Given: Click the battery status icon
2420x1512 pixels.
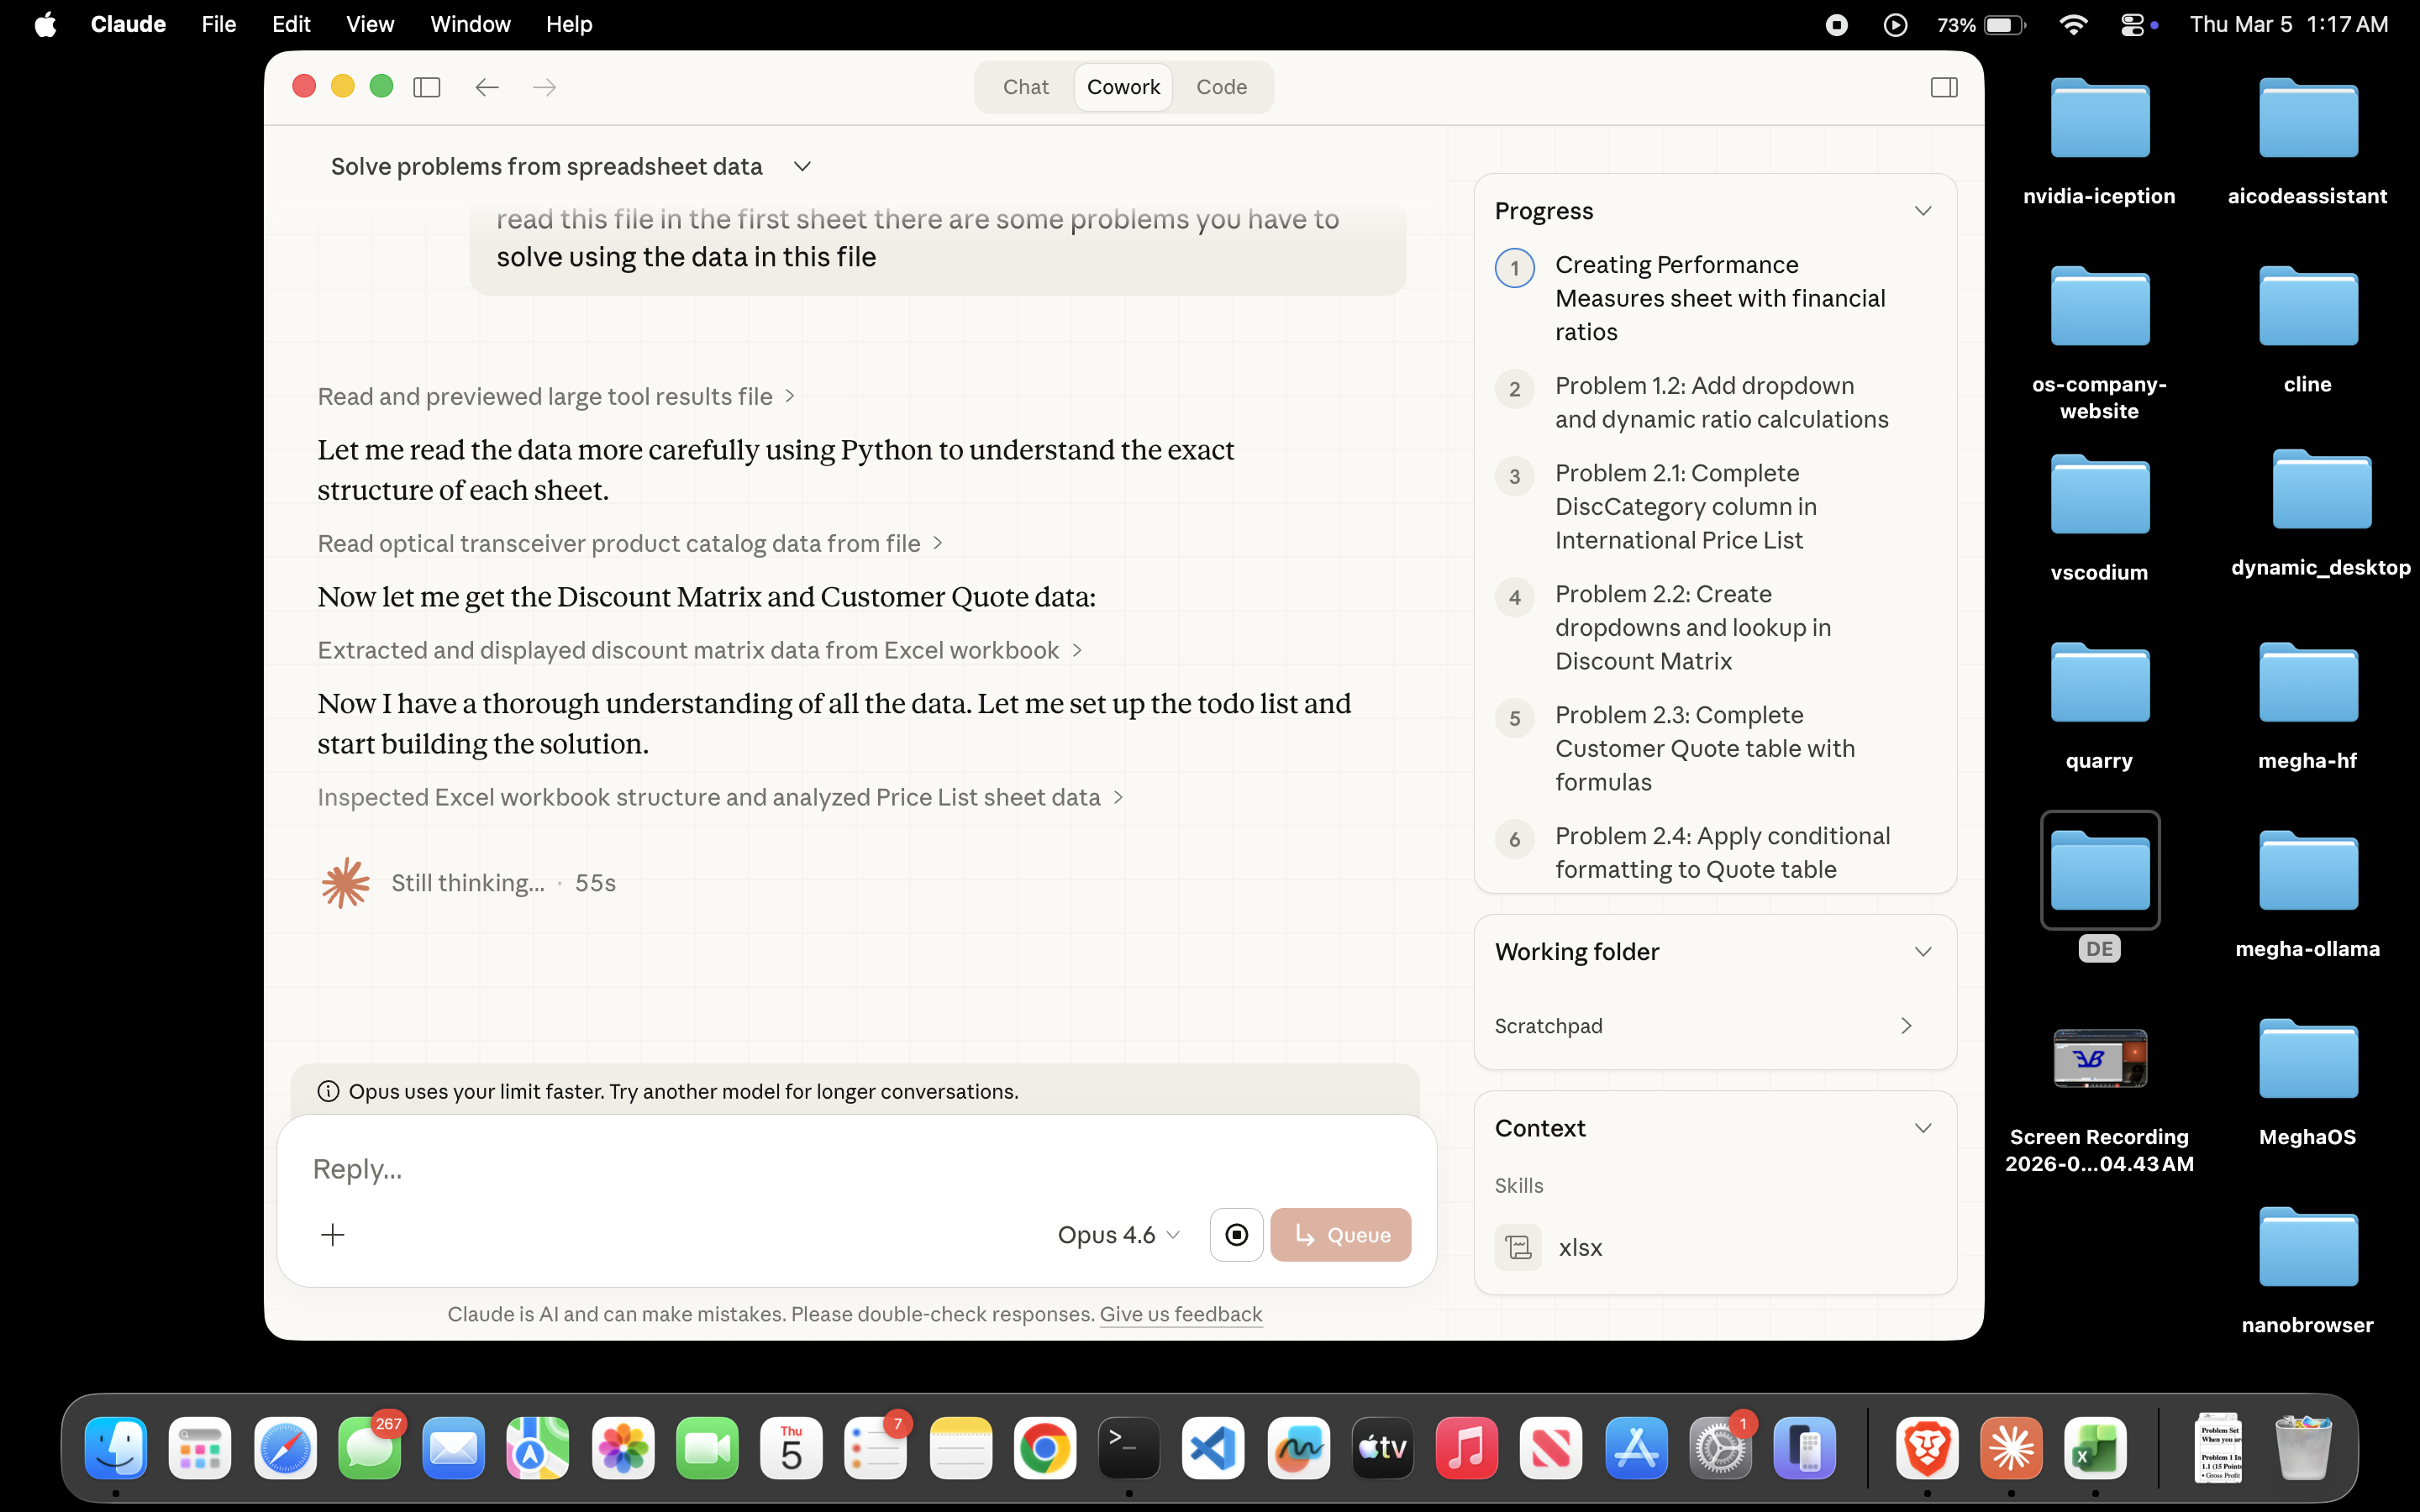Looking at the screenshot, I should coord(2005,25).
